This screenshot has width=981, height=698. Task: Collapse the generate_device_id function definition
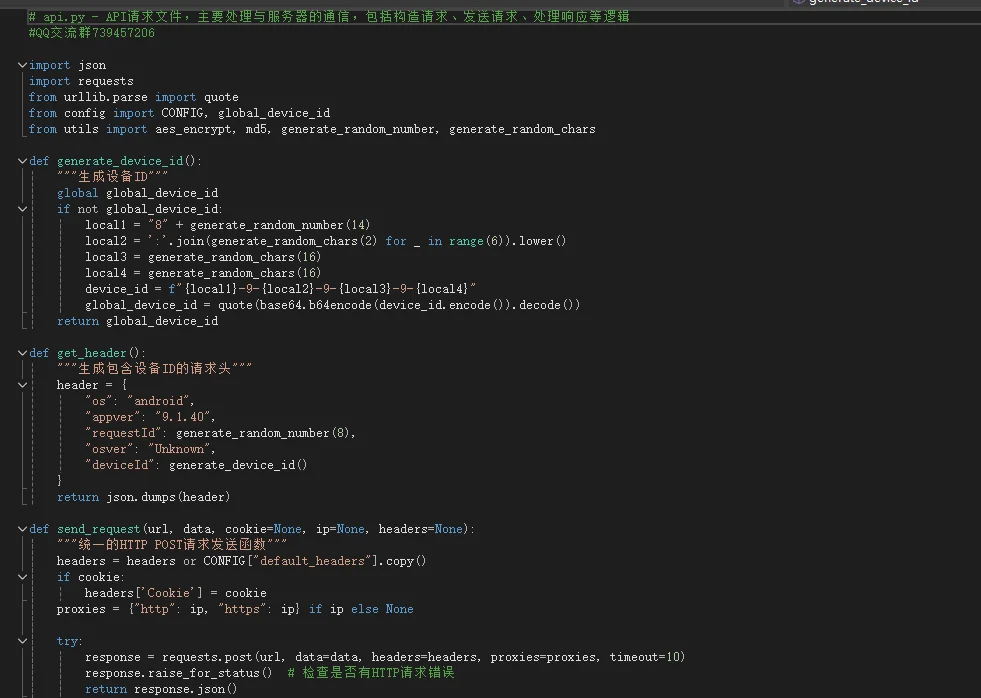pyautogui.click(x=22, y=161)
